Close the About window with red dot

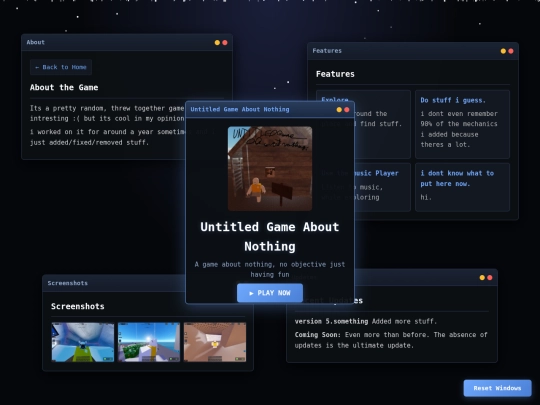coord(225,43)
